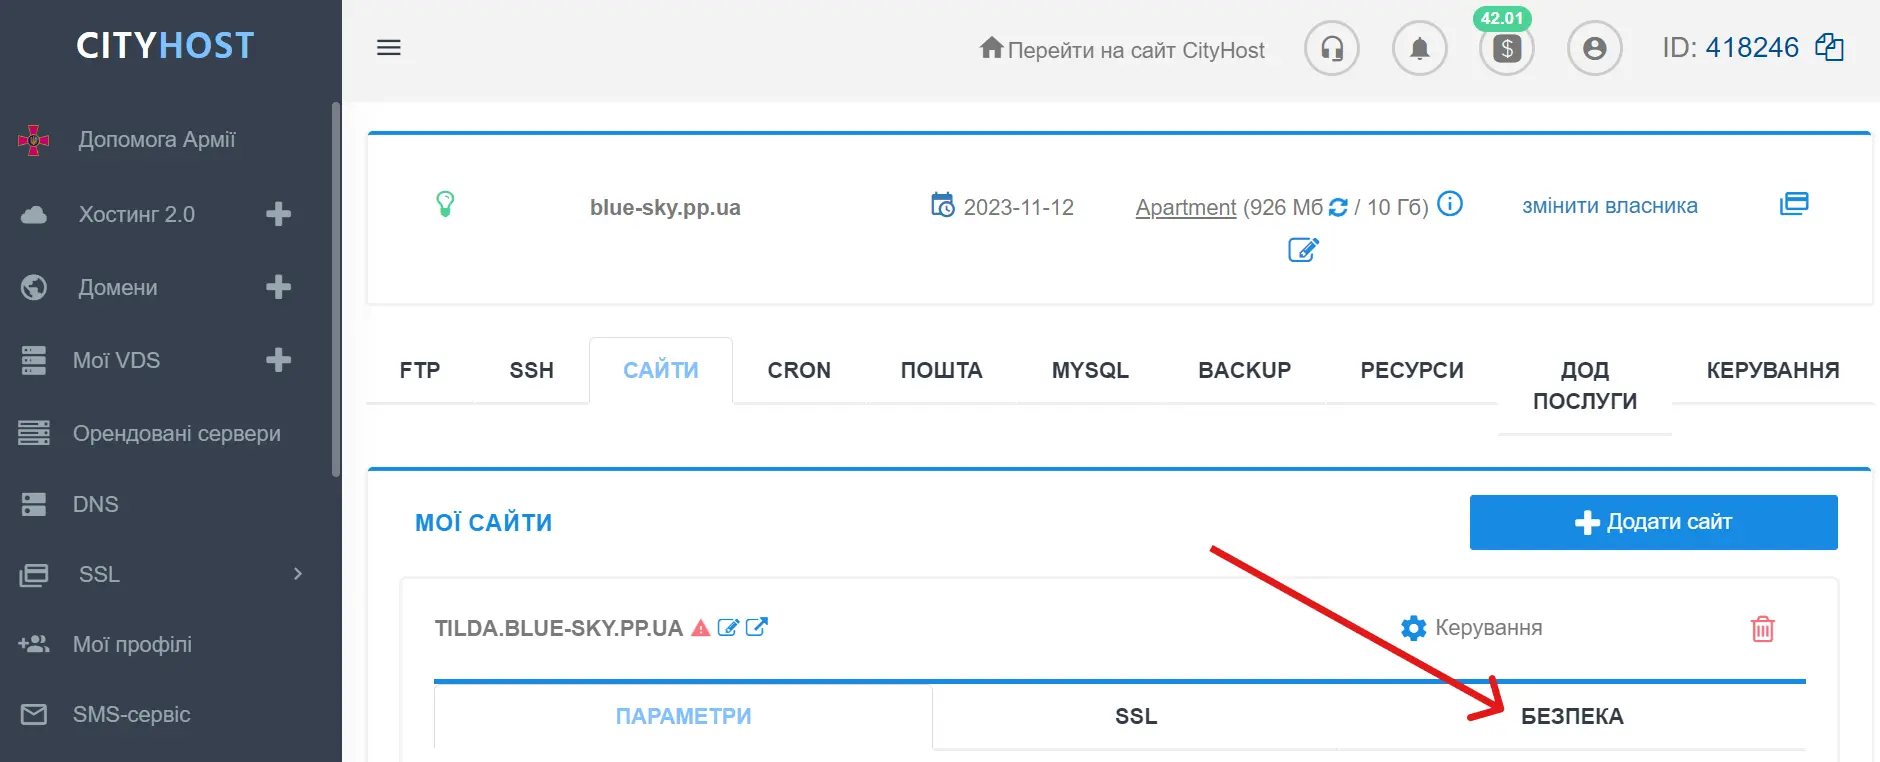Select the ПАРАМЕТРИ site sub-tab
The image size is (1880, 762).
click(x=683, y=716)
